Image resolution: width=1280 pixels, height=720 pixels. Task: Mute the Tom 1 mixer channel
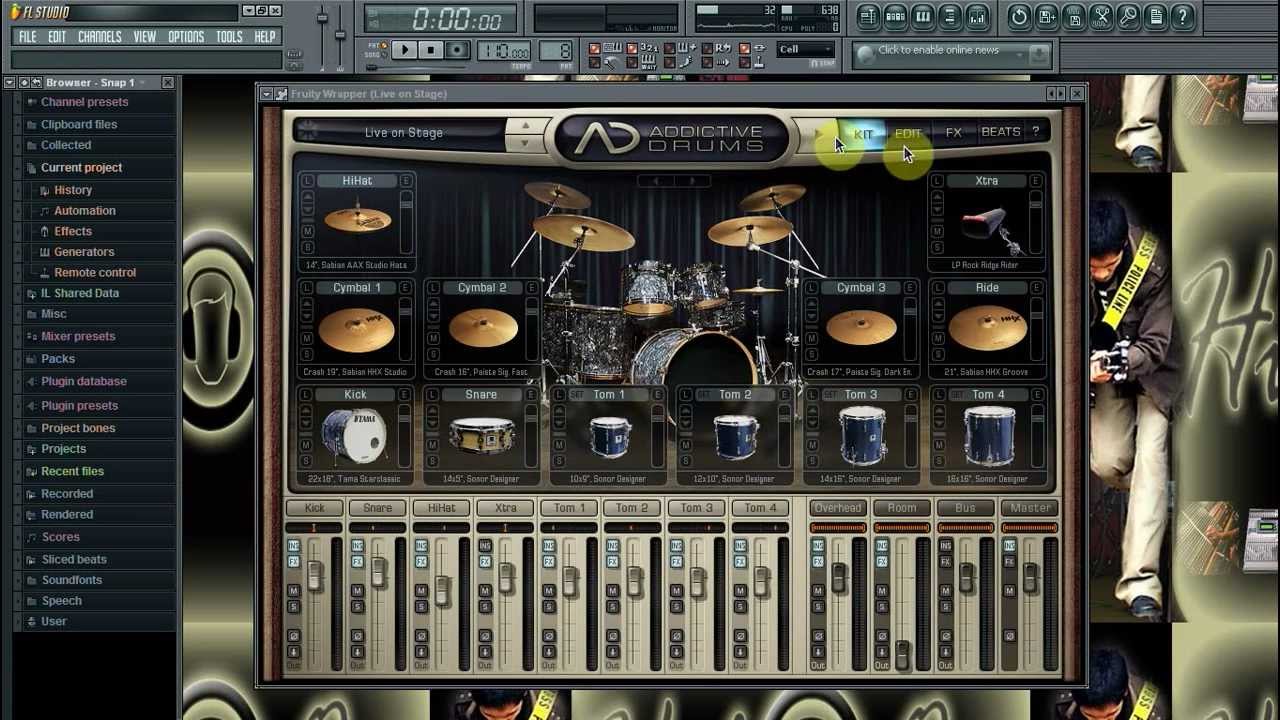(549, 591)
